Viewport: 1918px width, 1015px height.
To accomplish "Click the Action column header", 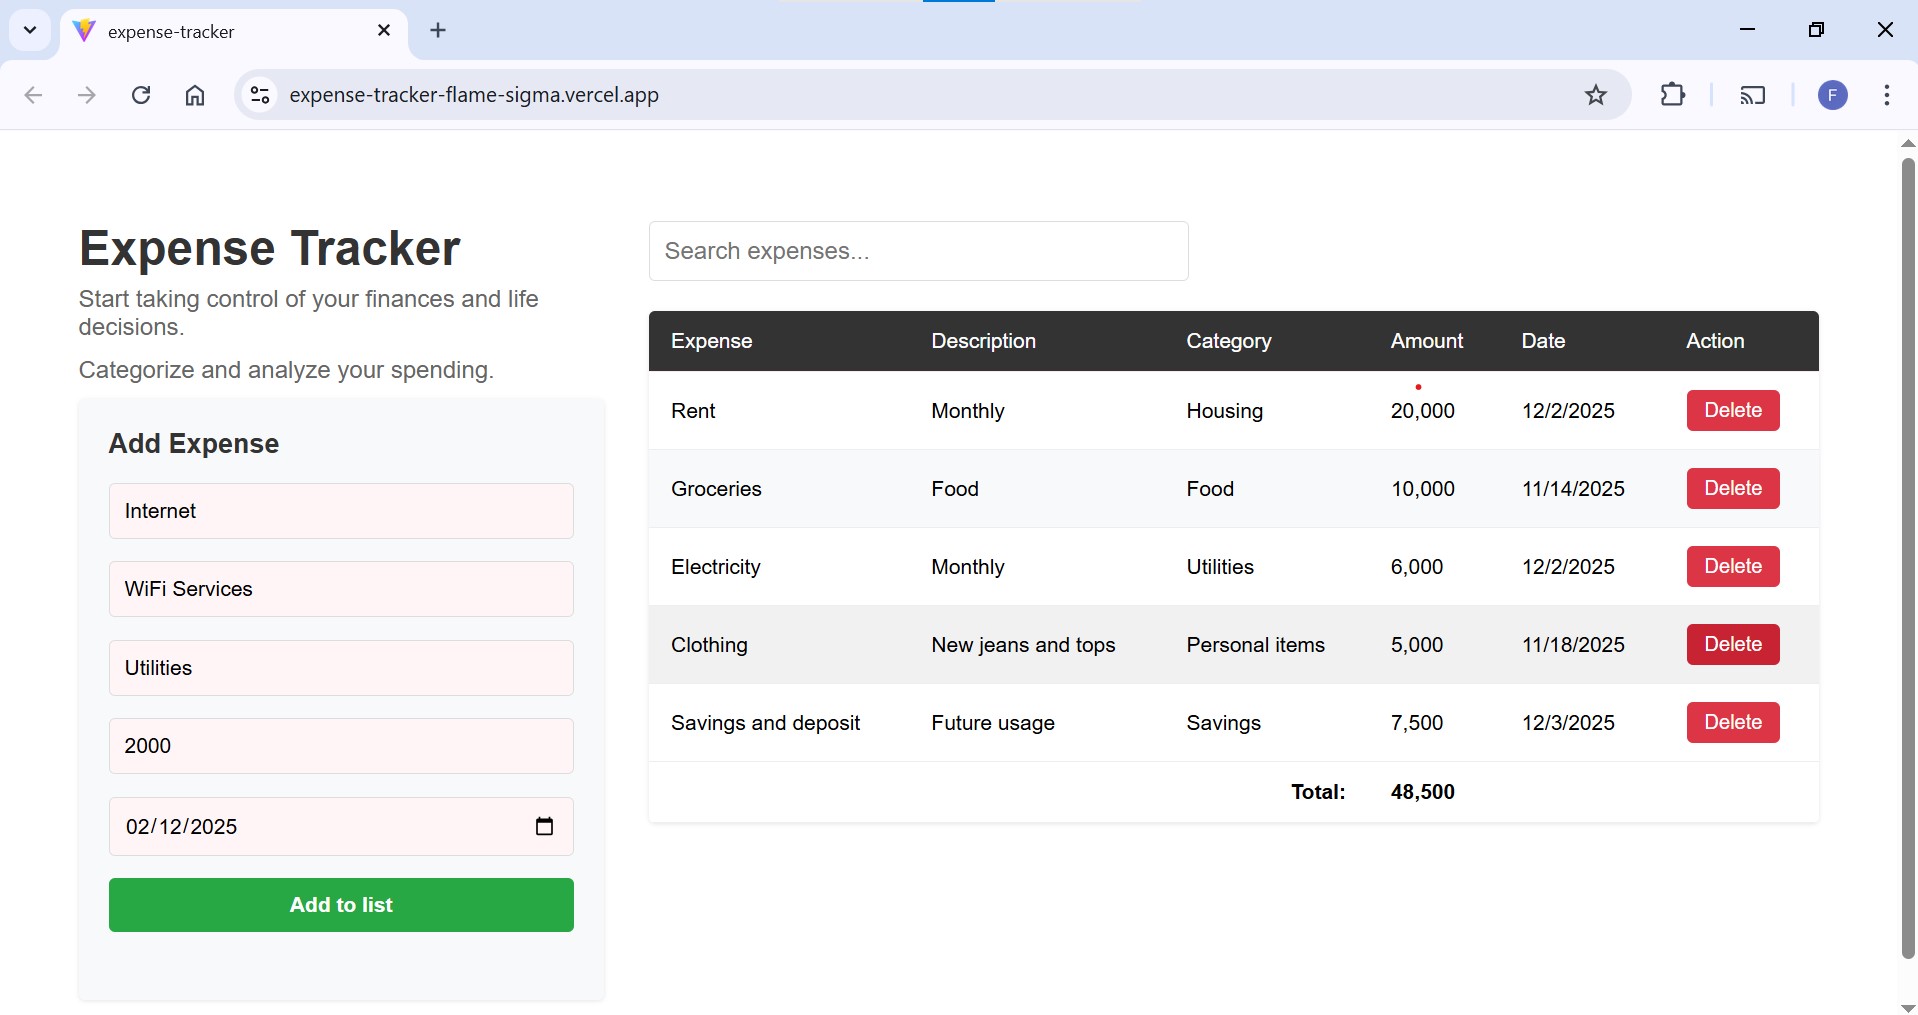I will [1715, 341].
